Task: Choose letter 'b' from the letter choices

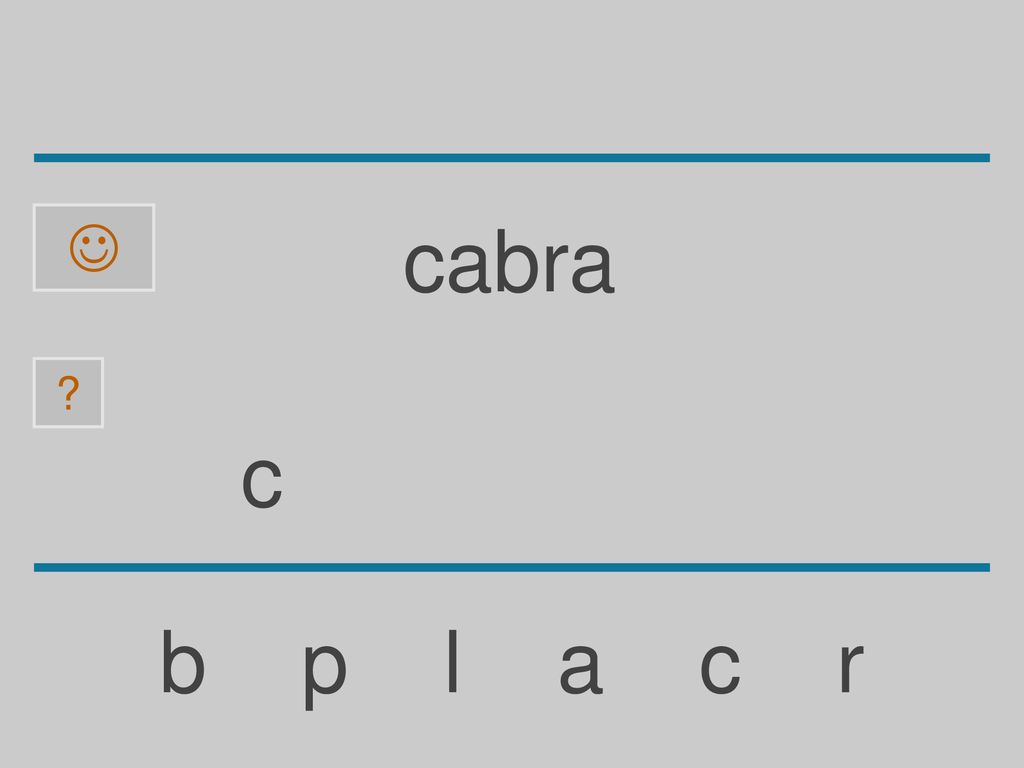Action: (183, 662)
